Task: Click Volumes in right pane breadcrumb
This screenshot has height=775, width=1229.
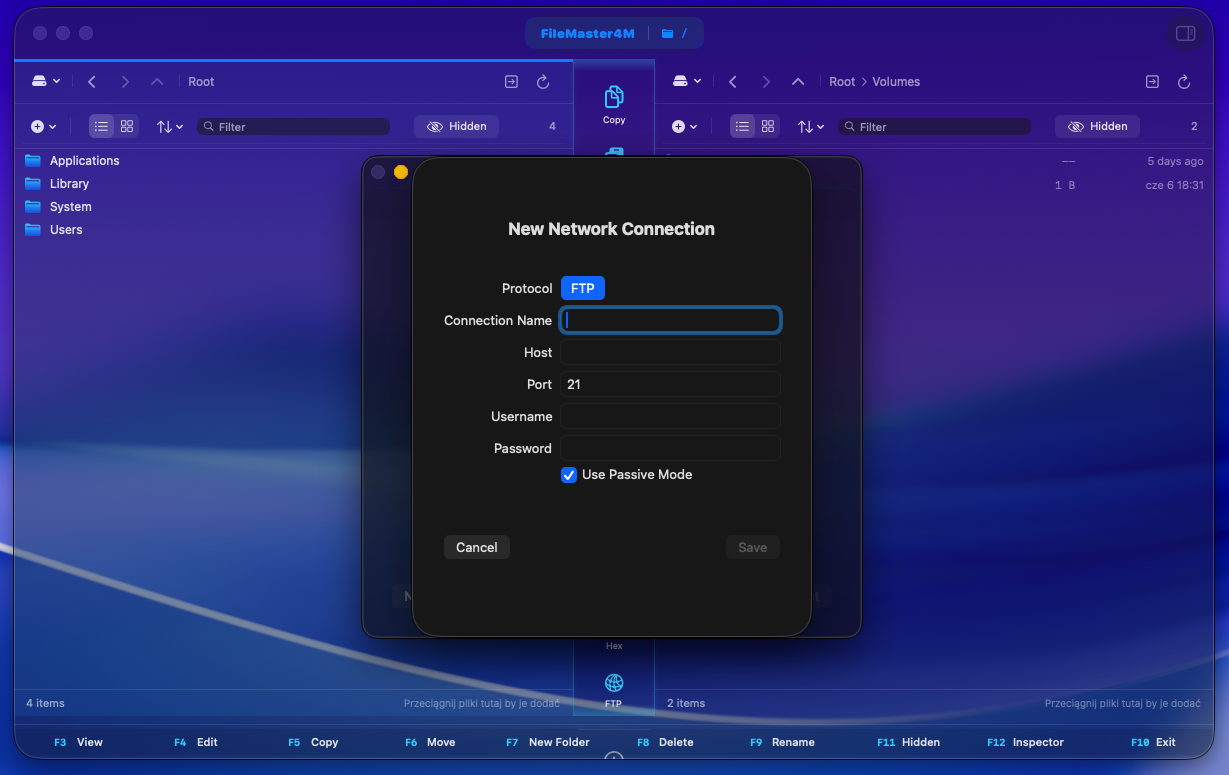Action: 896,82
